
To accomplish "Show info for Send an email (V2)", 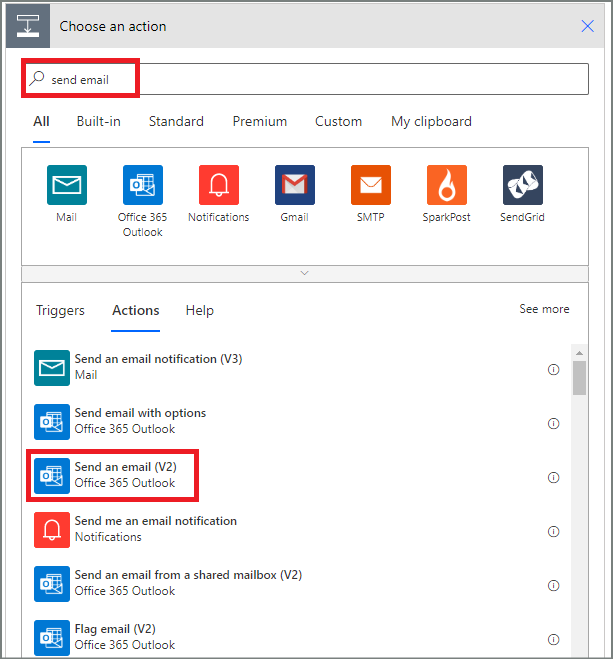I will click(553, 477).
